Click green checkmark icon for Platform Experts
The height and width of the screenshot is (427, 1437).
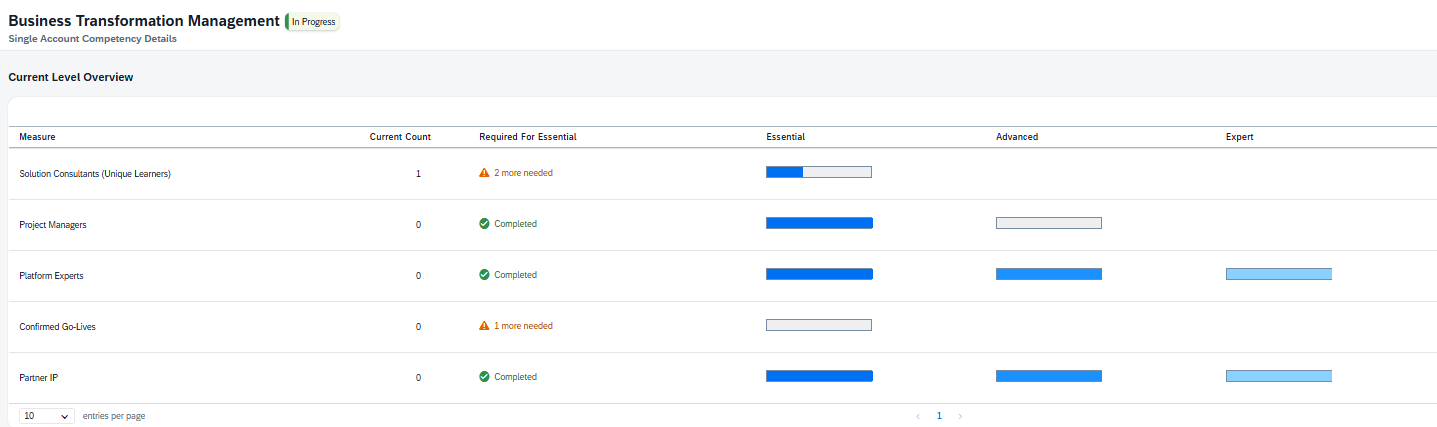pyautogui.click(x=484, y=275)
